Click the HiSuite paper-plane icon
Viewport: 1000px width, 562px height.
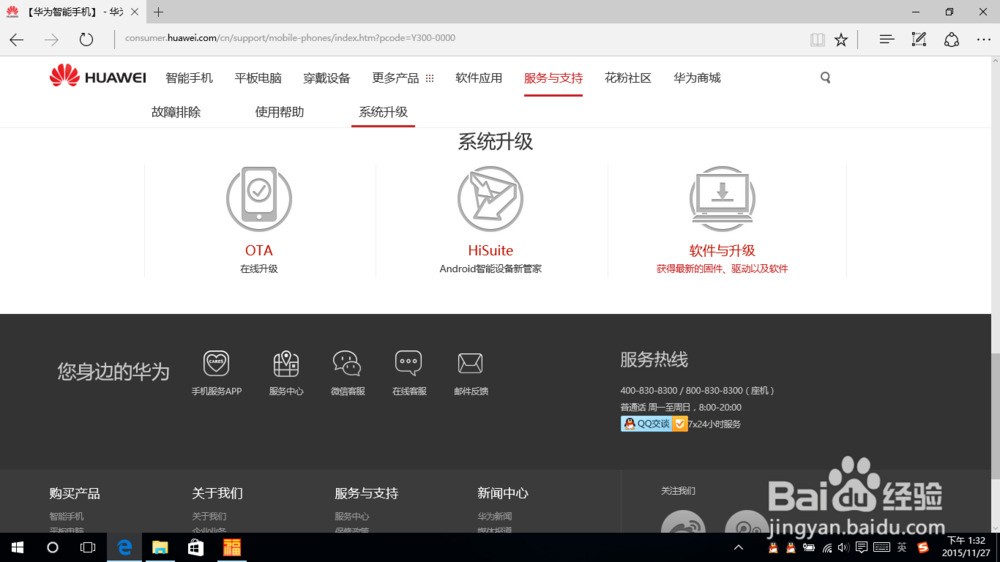coord(490,198)
